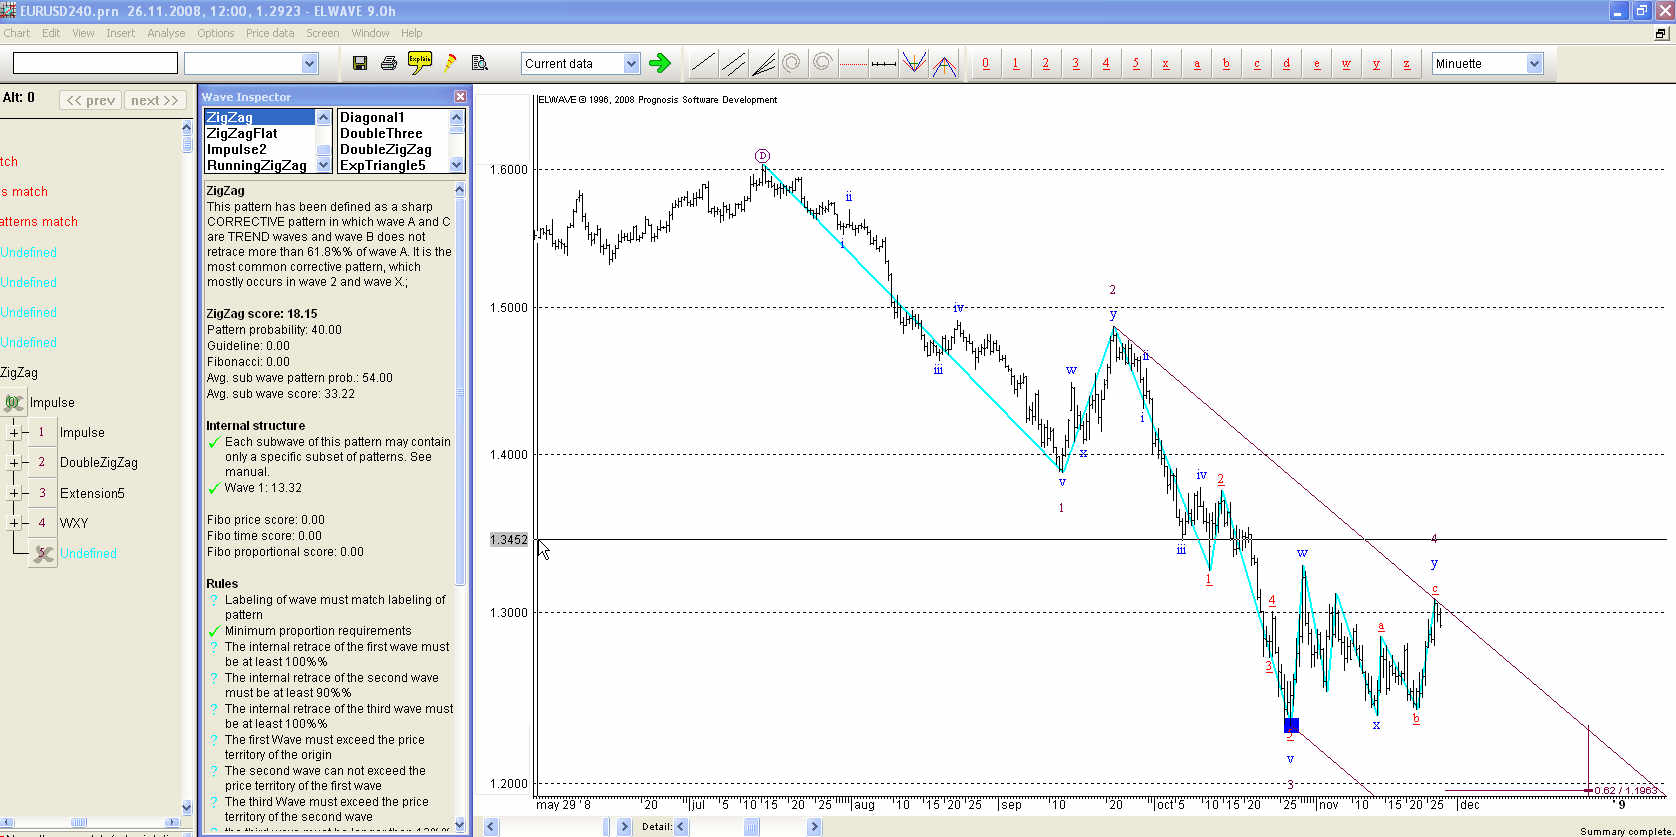Click wave label 5 toolbar button
The height and width of the screenshot is (837, 1676).
[1136, 64]
